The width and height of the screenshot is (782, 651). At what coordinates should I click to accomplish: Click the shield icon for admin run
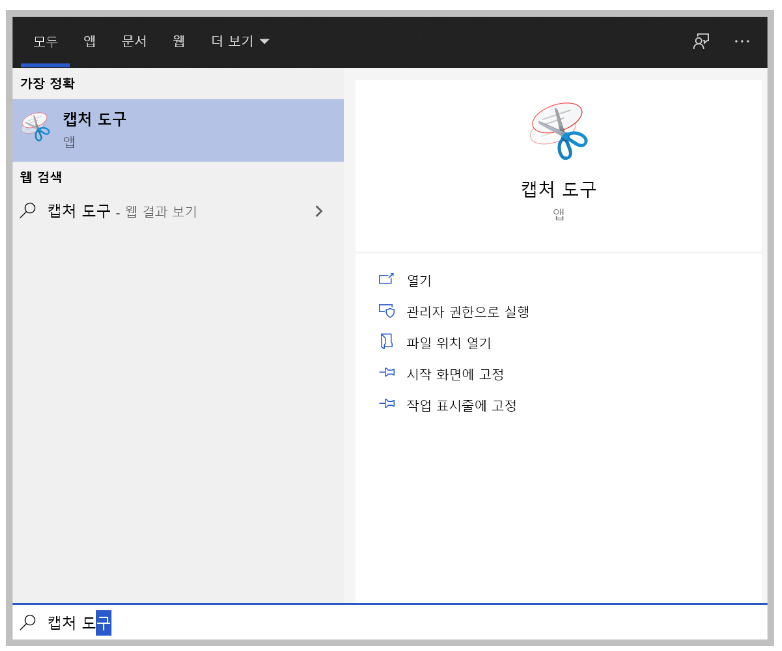point(387,310)
